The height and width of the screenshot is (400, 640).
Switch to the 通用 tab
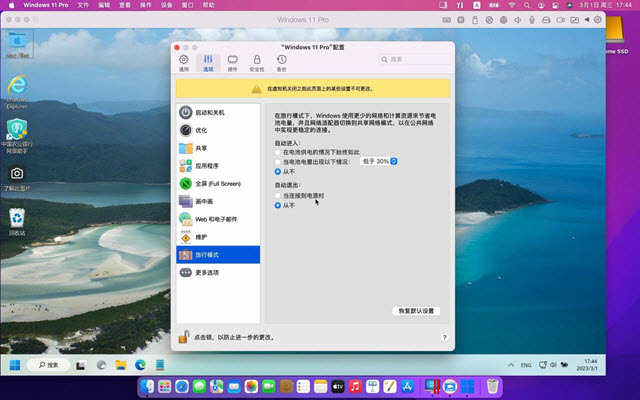click(x=184, y=63)
